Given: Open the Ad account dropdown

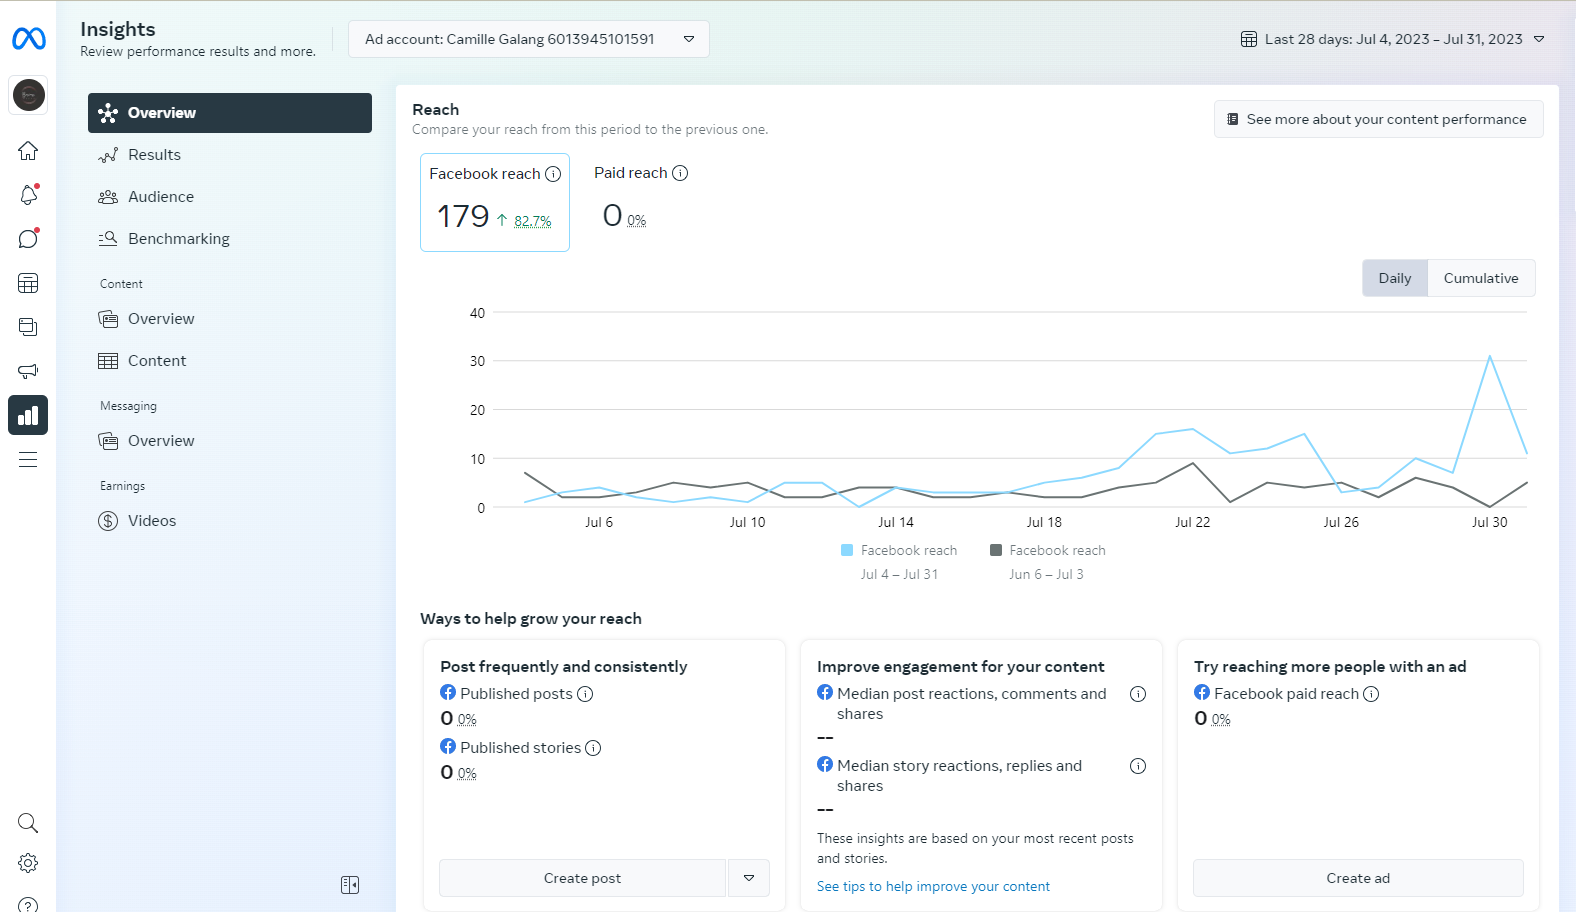Looking at the screenshot, I should tap(529, 39).
